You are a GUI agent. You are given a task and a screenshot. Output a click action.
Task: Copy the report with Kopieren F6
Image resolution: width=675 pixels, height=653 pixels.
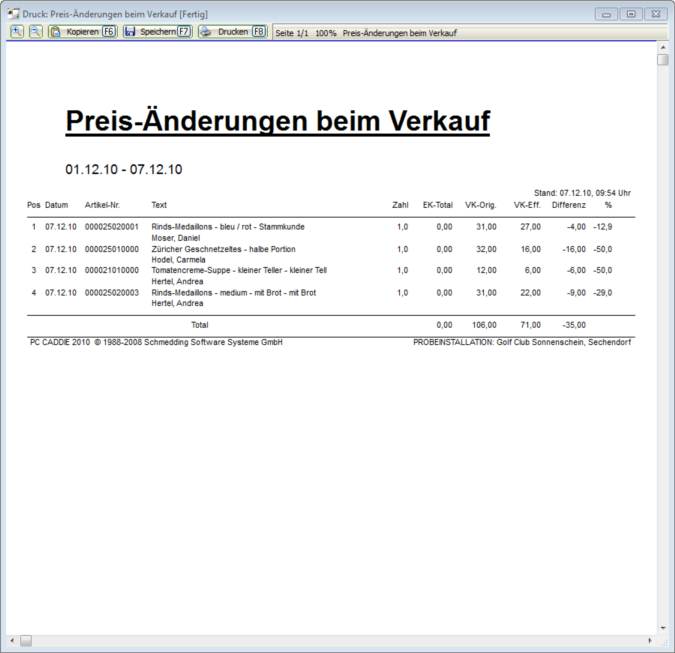pyautogui.click(x=83, y=32)
